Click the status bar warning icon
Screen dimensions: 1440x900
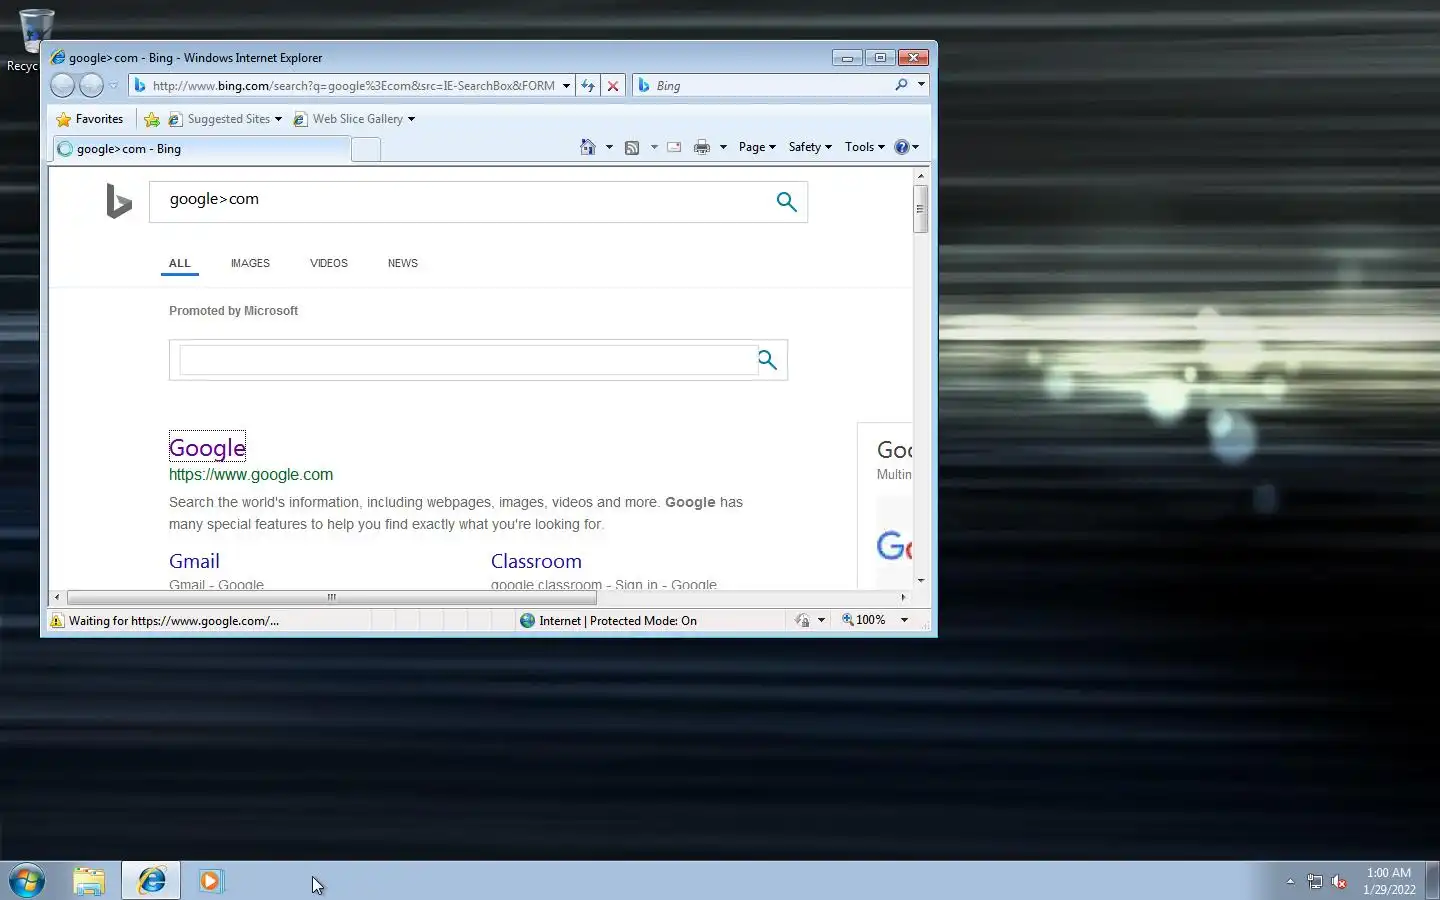coord(57,621)
